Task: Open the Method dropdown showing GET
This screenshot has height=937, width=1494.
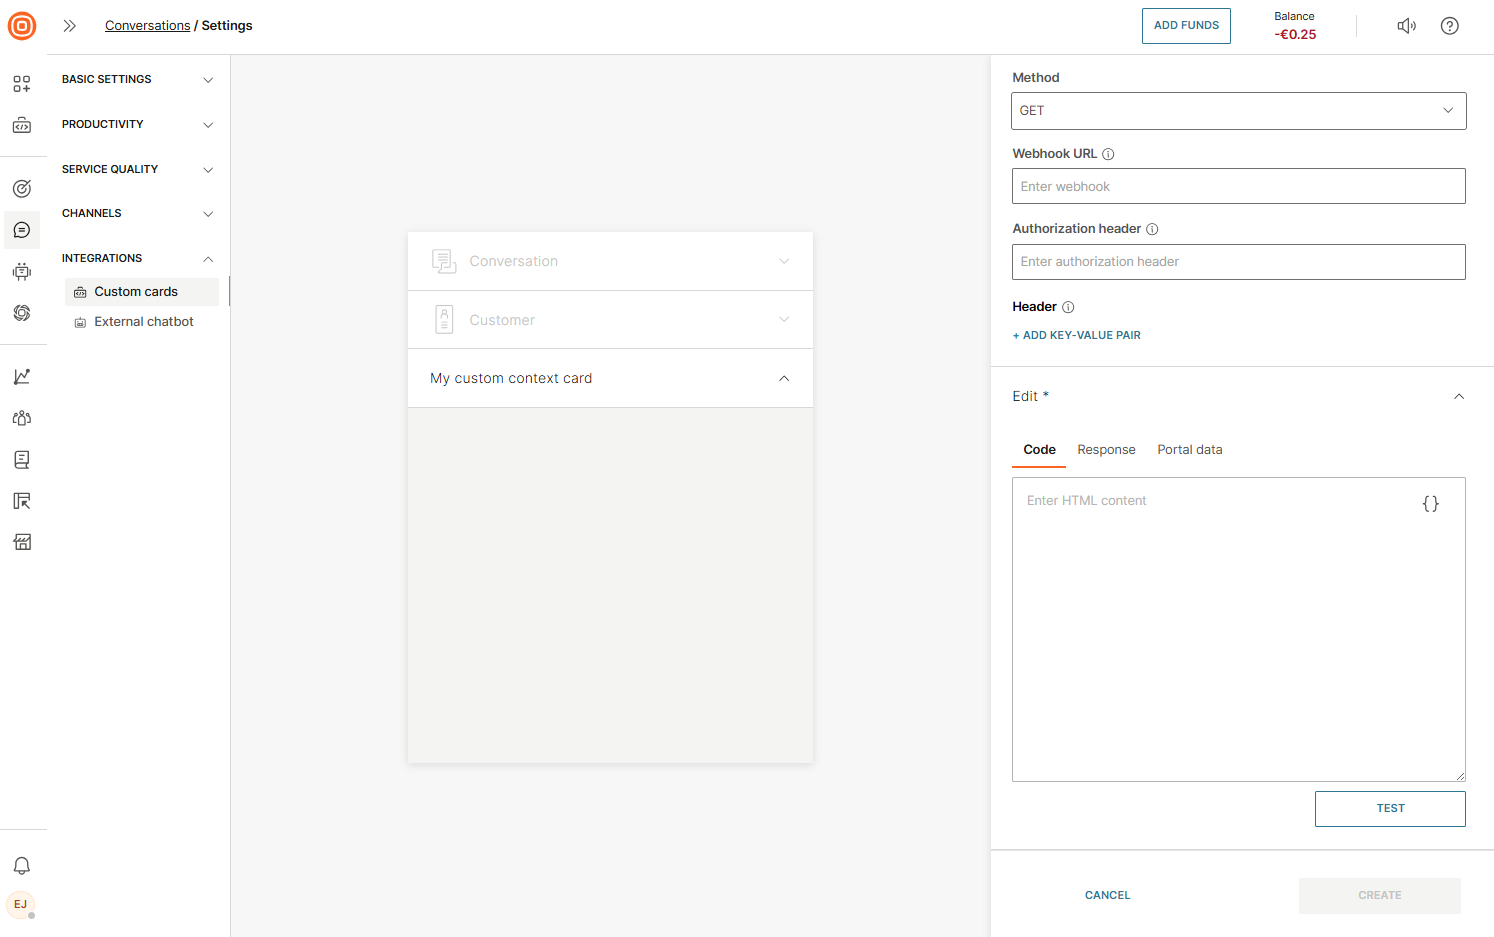Action: (x=1238, y=111)
